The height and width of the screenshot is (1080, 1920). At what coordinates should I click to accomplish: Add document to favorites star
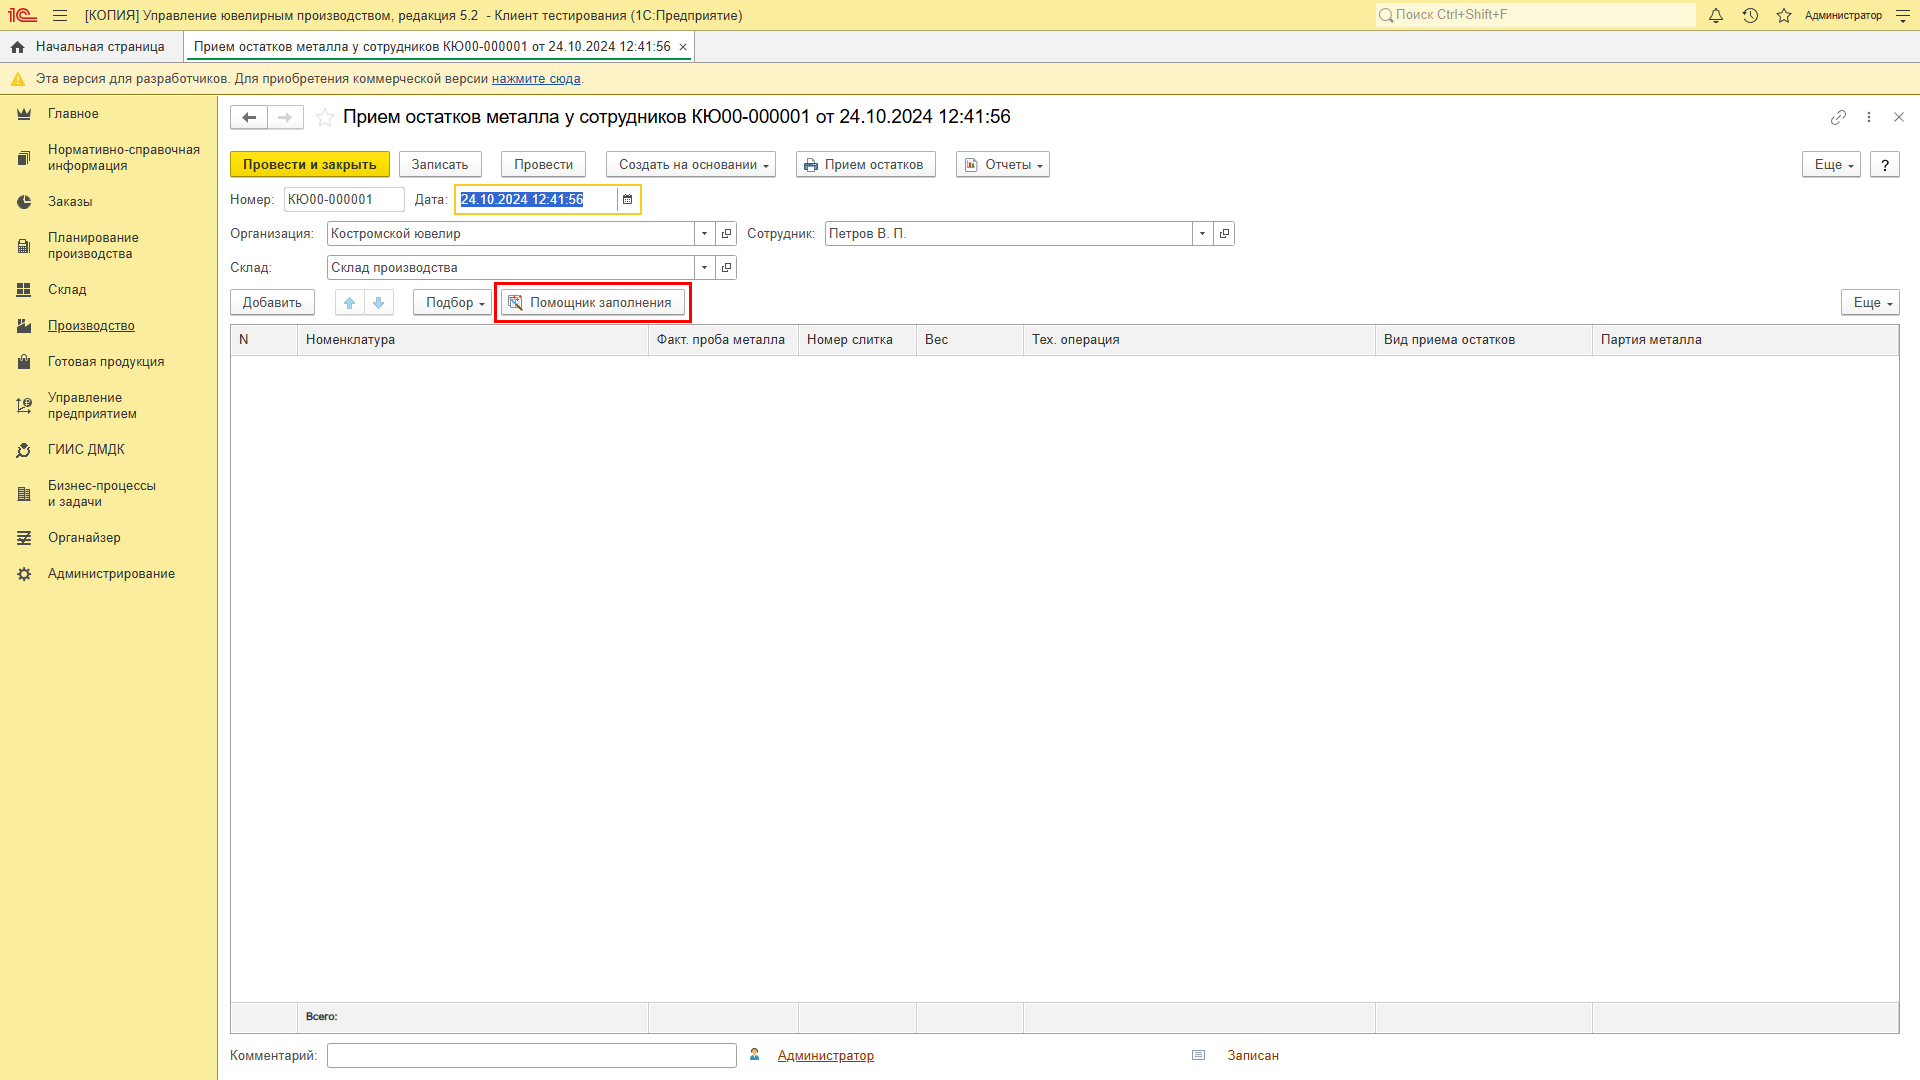coord(325,117)
